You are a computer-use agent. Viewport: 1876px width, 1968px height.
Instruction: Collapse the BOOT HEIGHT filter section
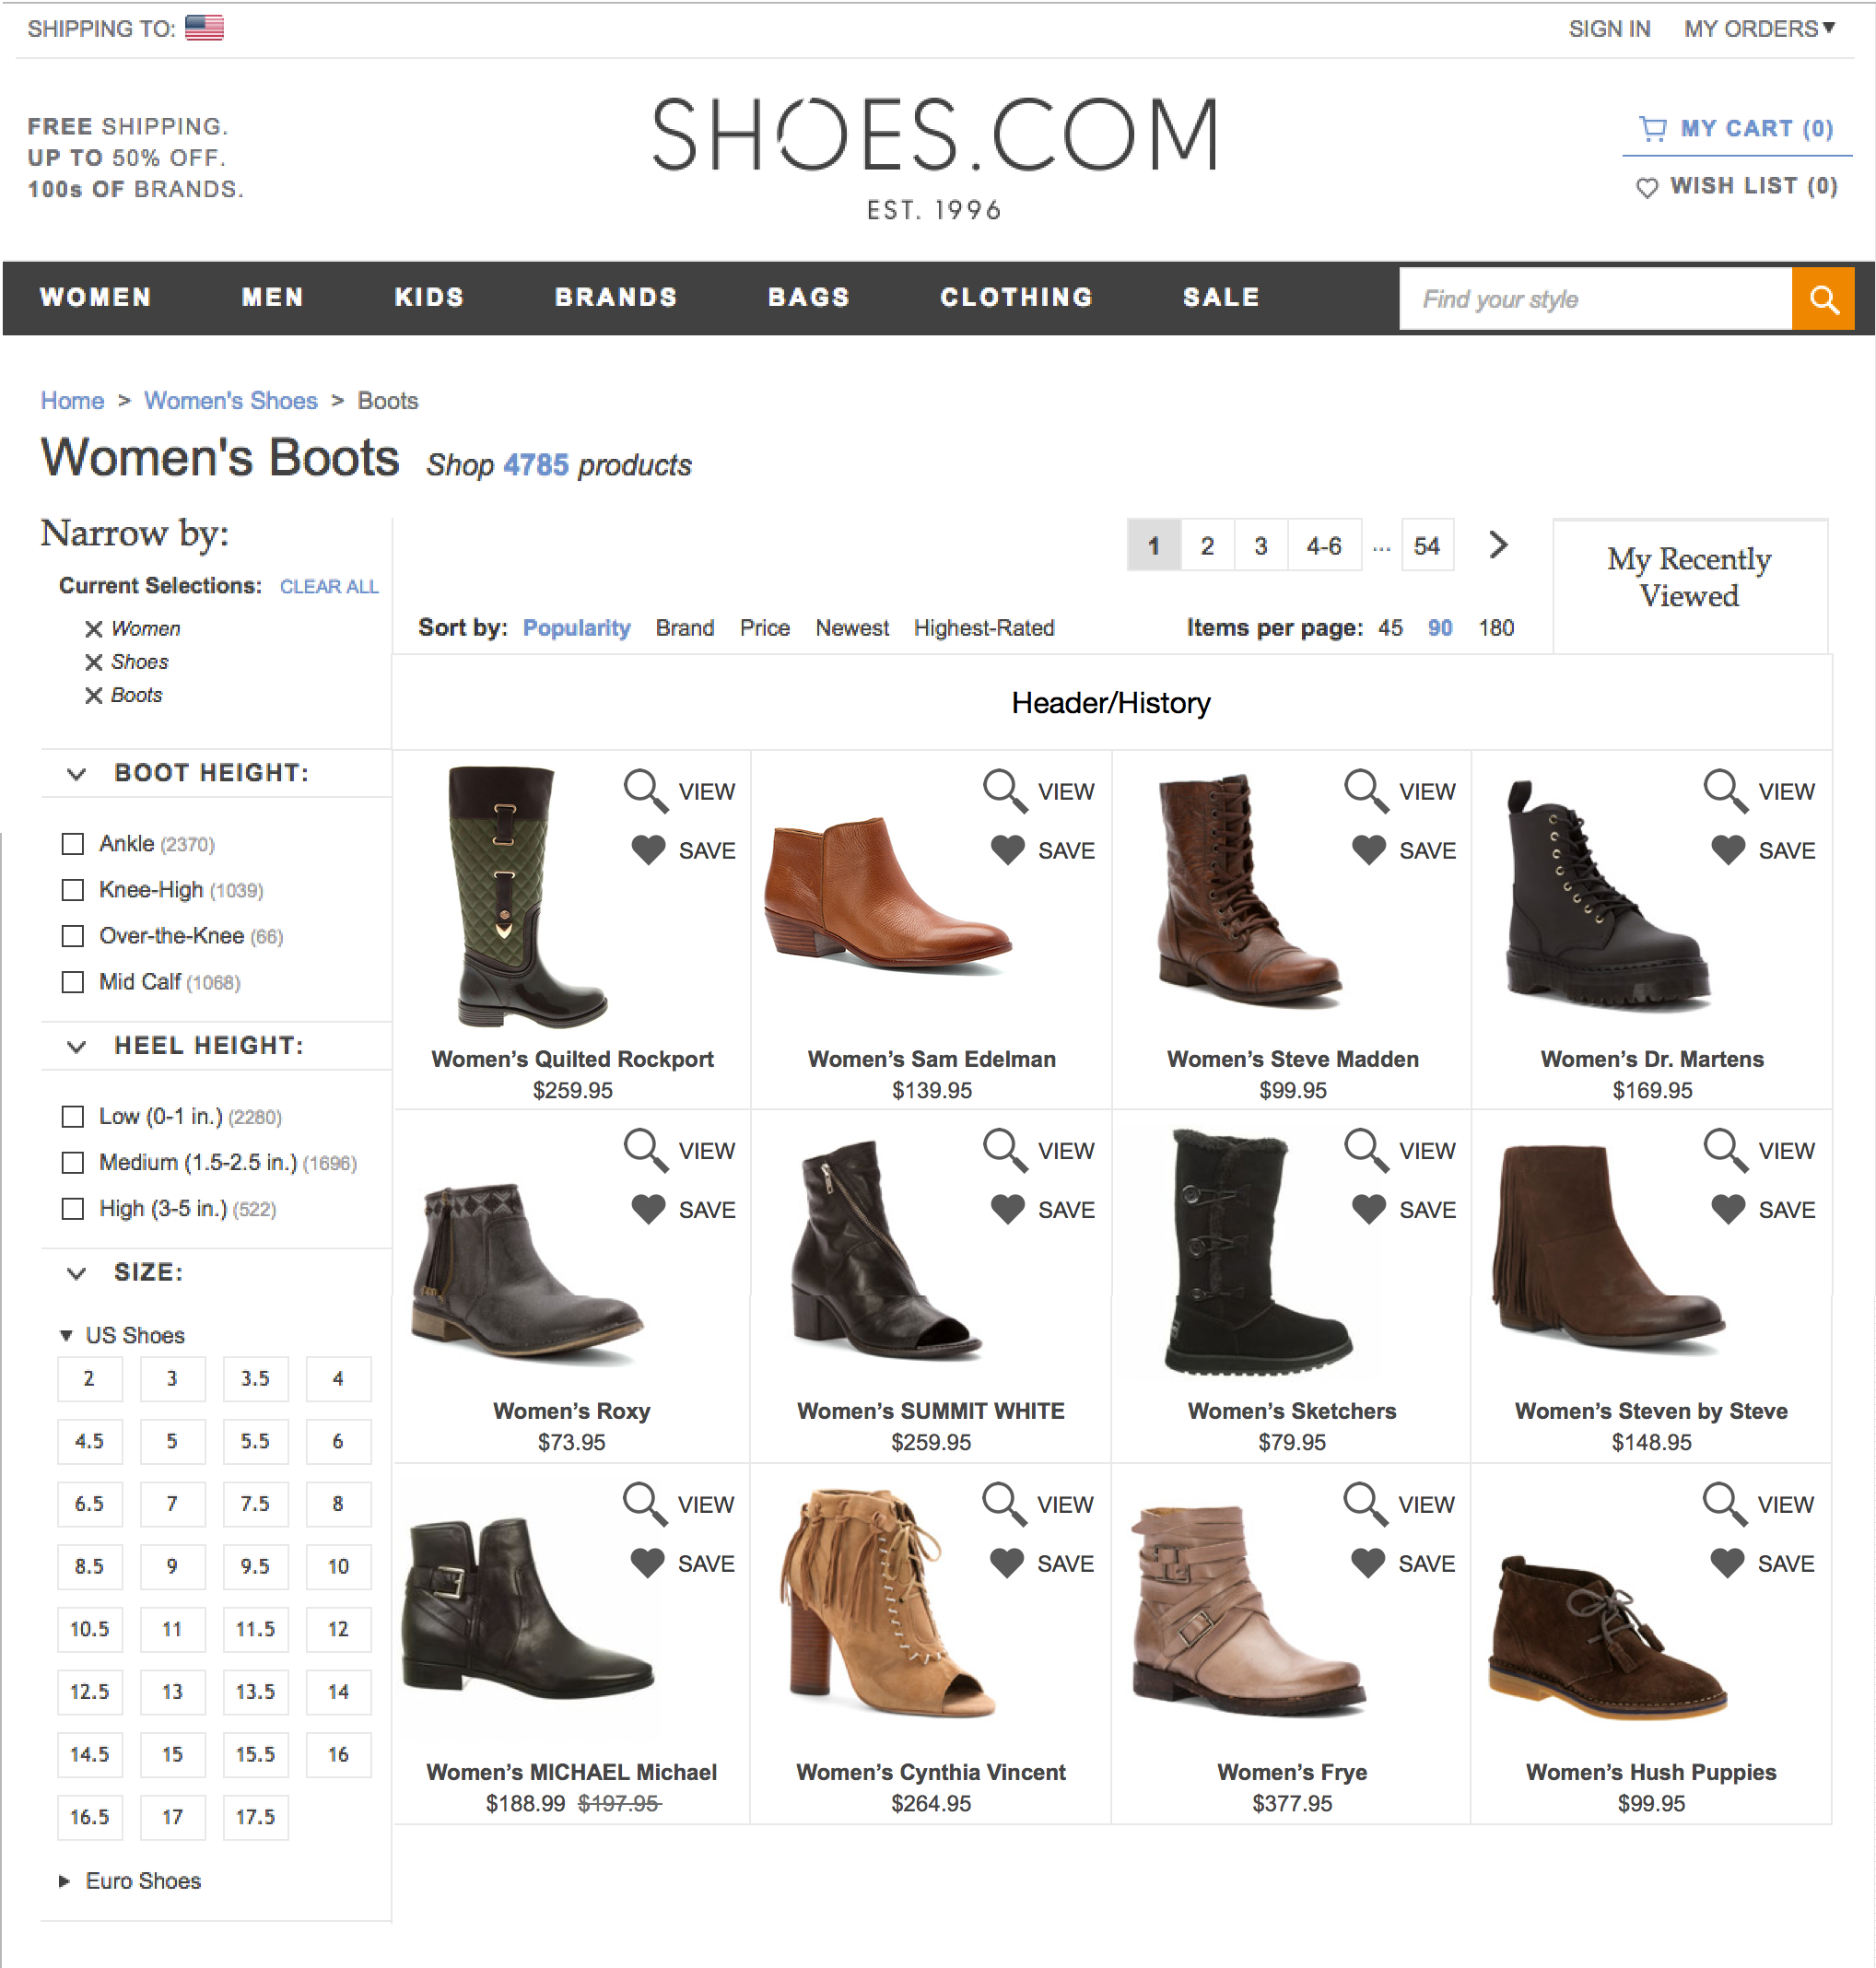coord(74,772)
